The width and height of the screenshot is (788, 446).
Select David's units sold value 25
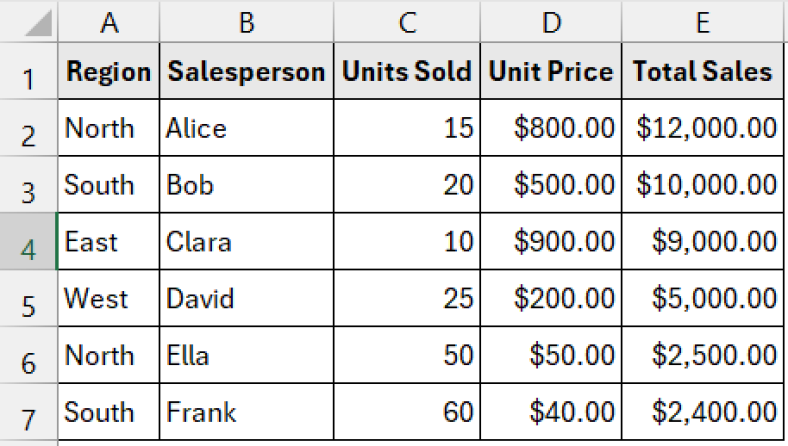tap(407, 298)
